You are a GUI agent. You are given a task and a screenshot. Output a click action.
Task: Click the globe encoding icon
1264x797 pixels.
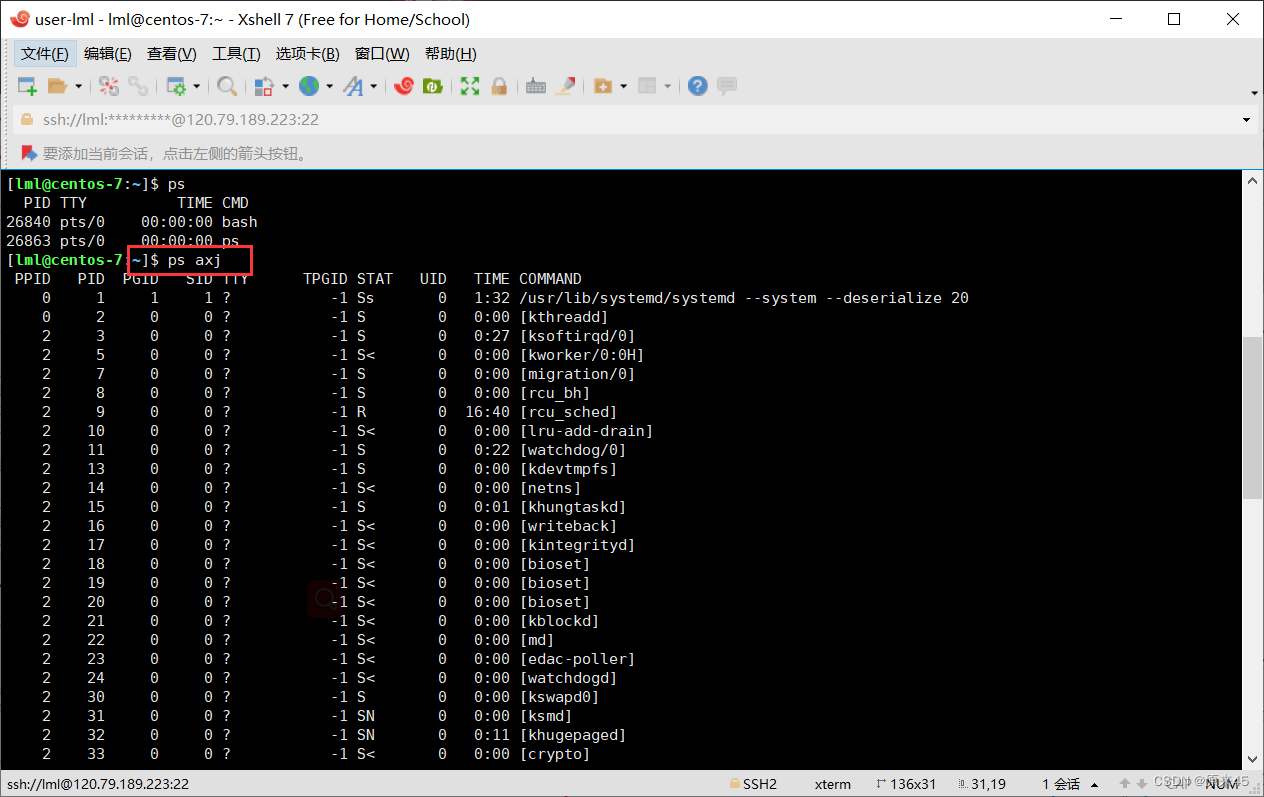[309, 86]
